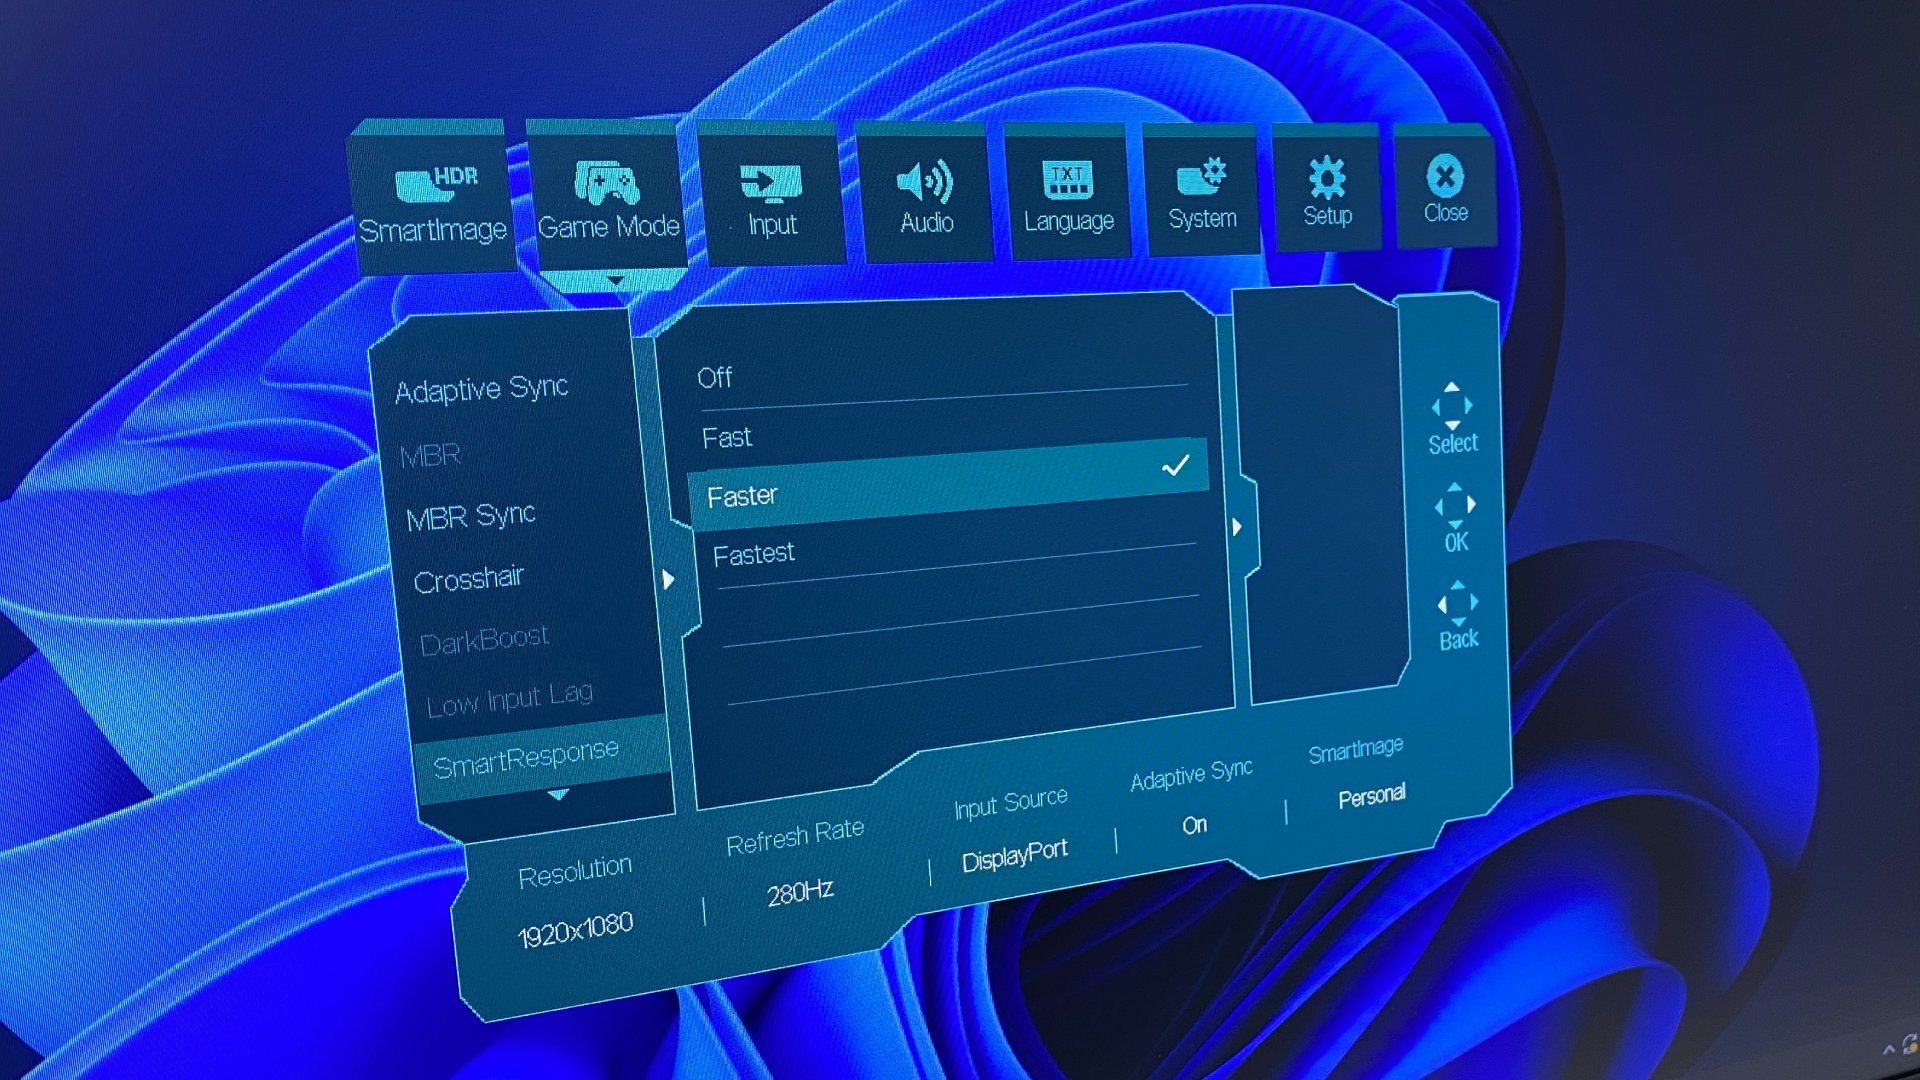Screen dimensions: 1920x1080
Task: Choose the Fastest response option
Action: point(754,553)
